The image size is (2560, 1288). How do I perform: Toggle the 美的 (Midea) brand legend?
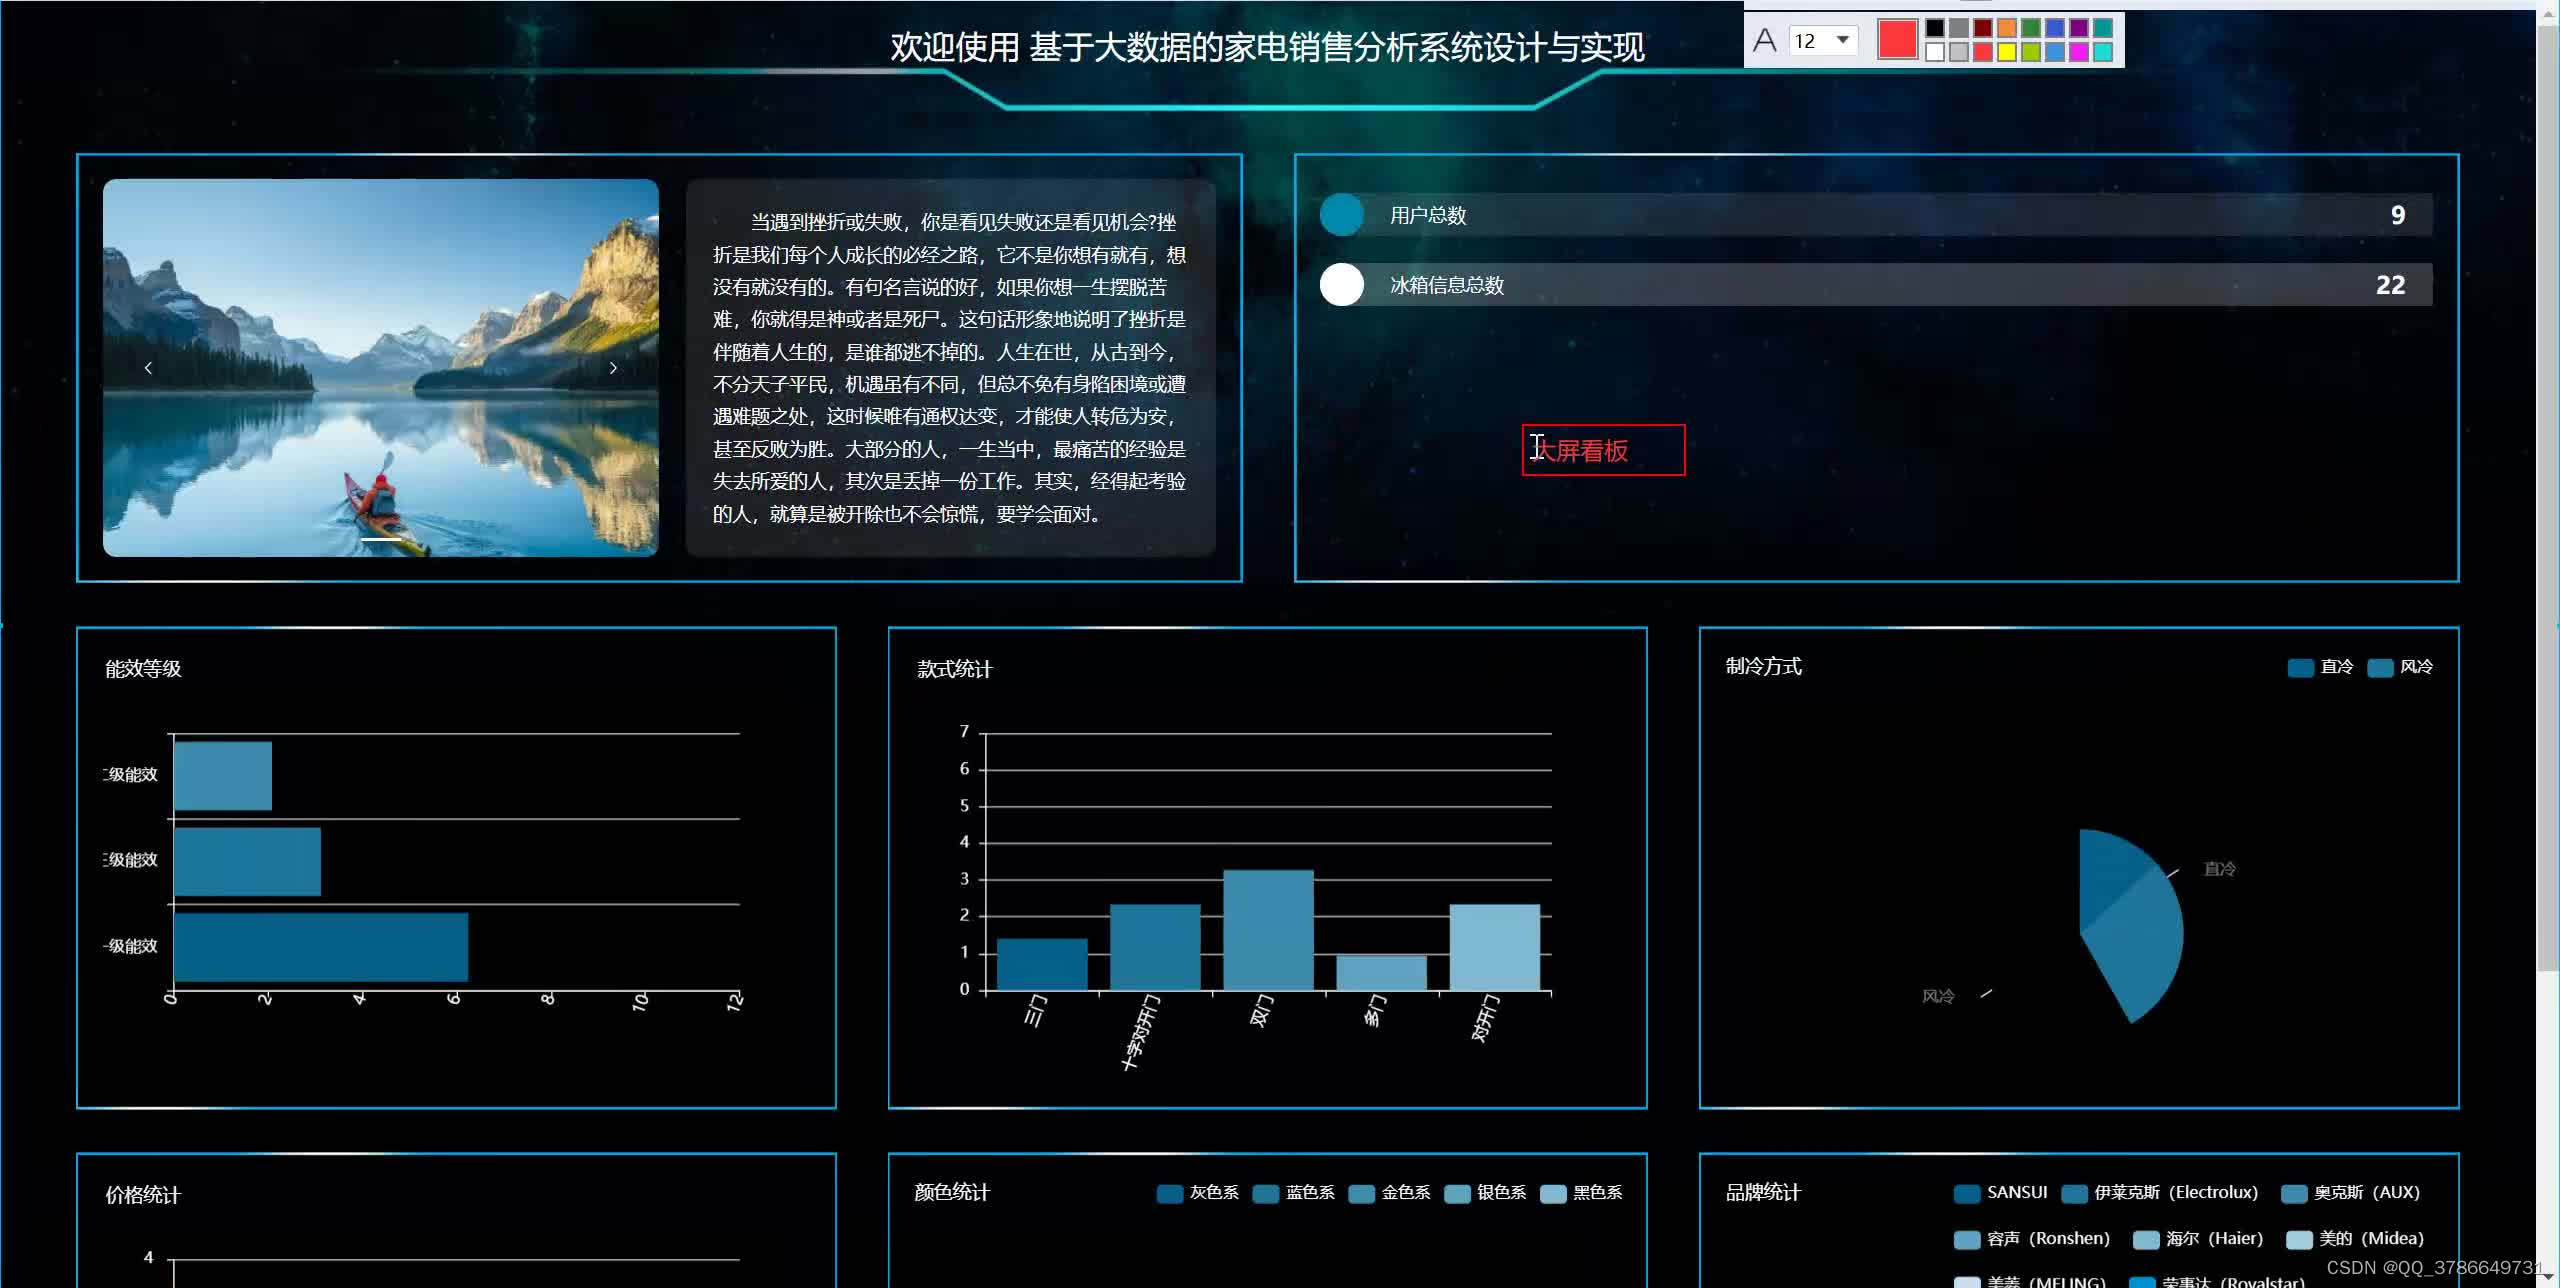2355,1239
